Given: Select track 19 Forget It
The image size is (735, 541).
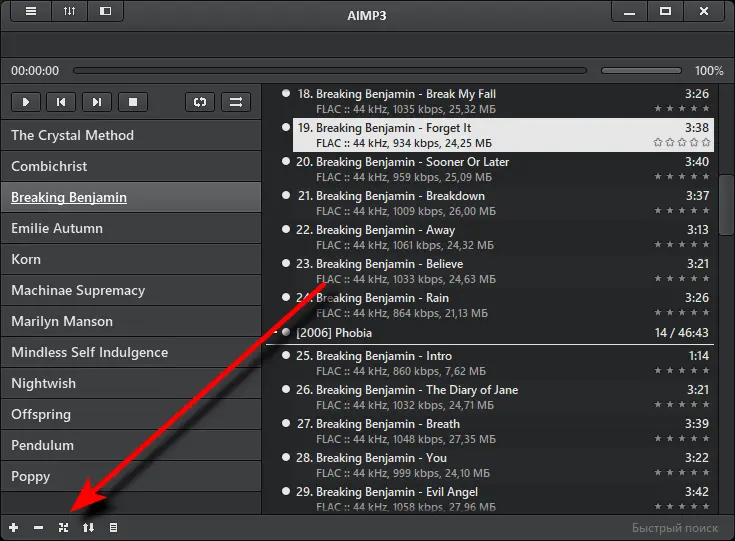Looking at the screenshot, I should coord(503,135).
